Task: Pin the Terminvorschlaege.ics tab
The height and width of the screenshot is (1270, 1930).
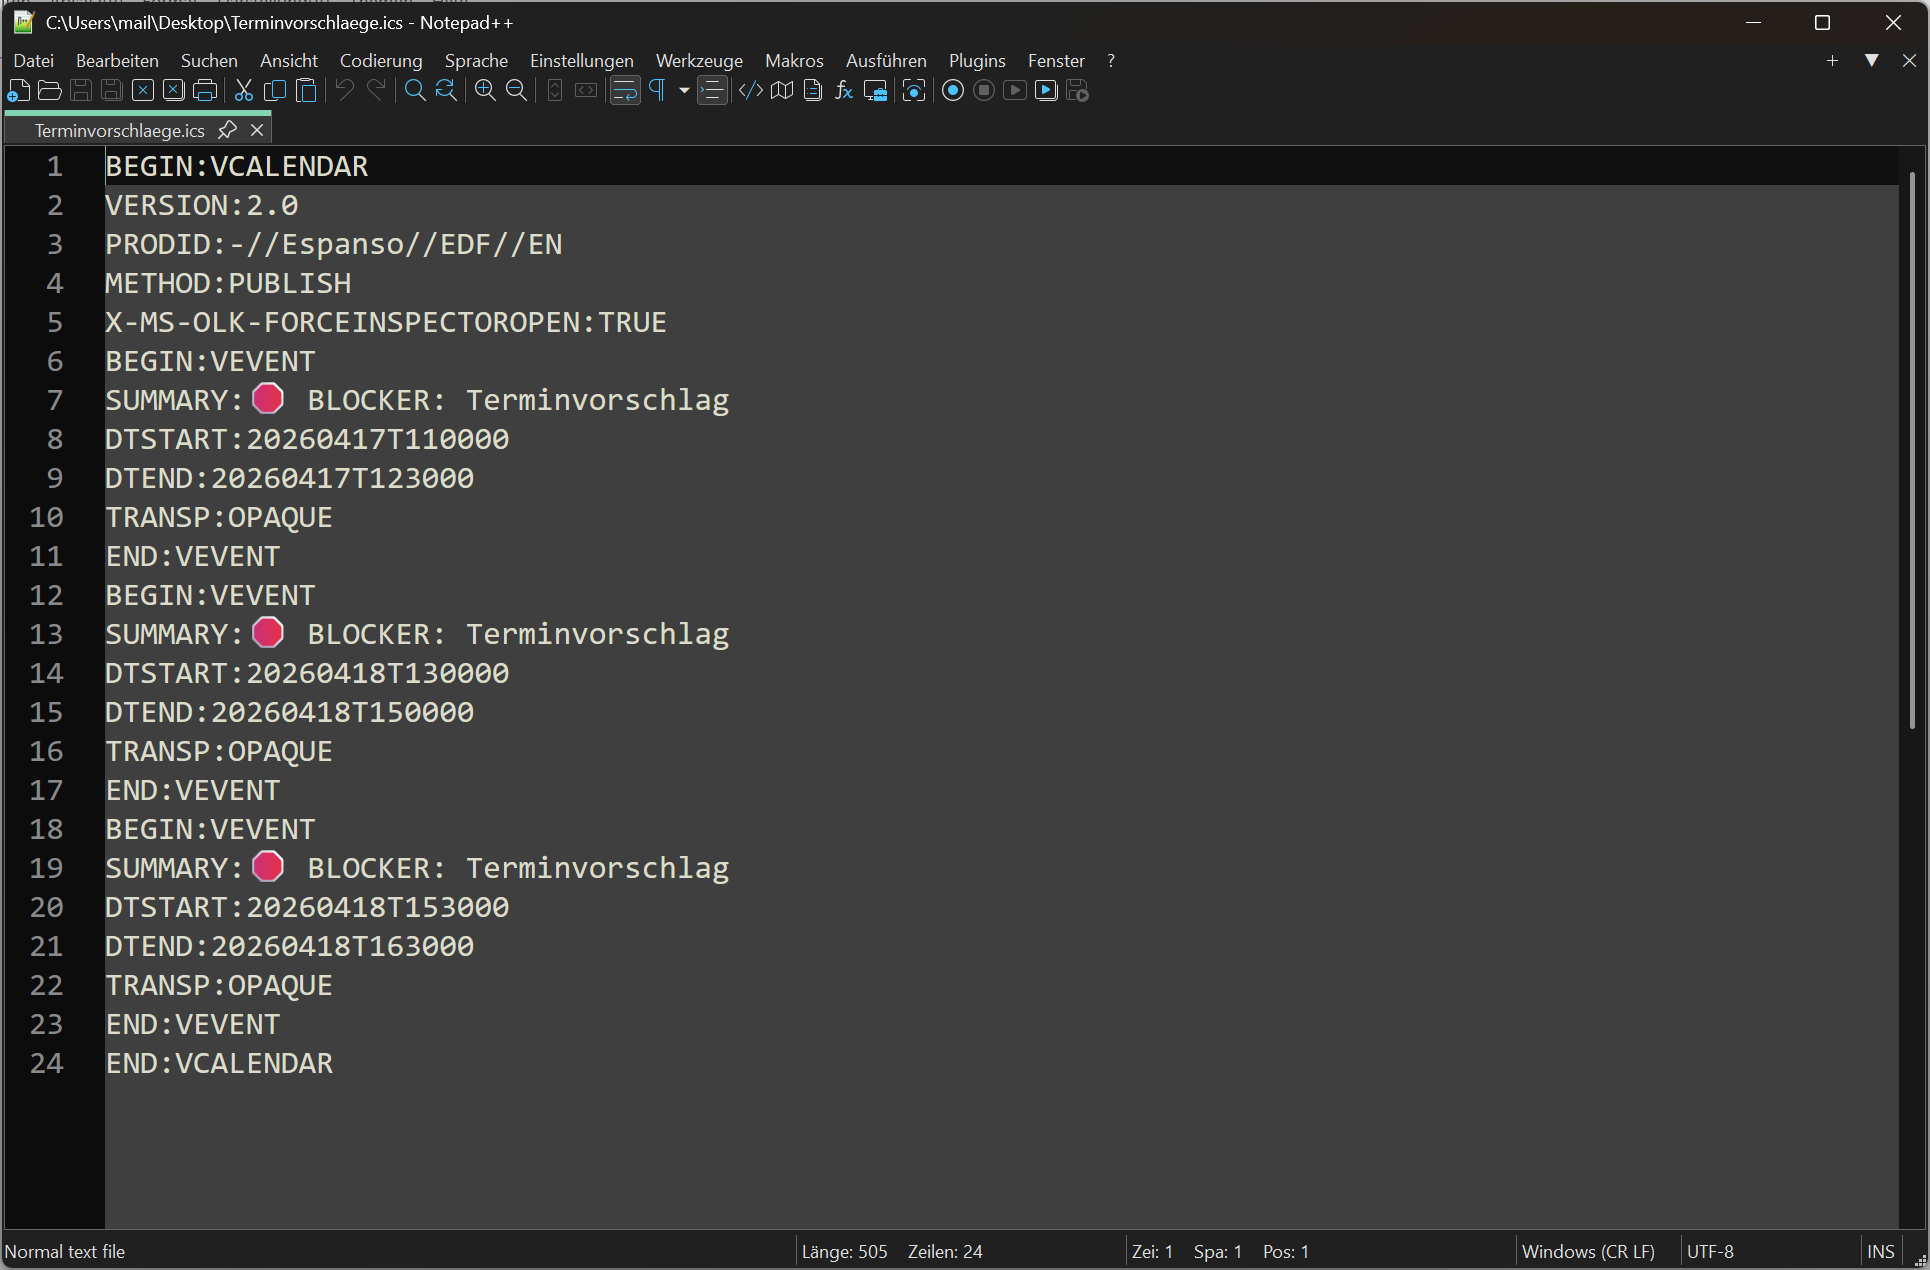Action: point(227,130)
